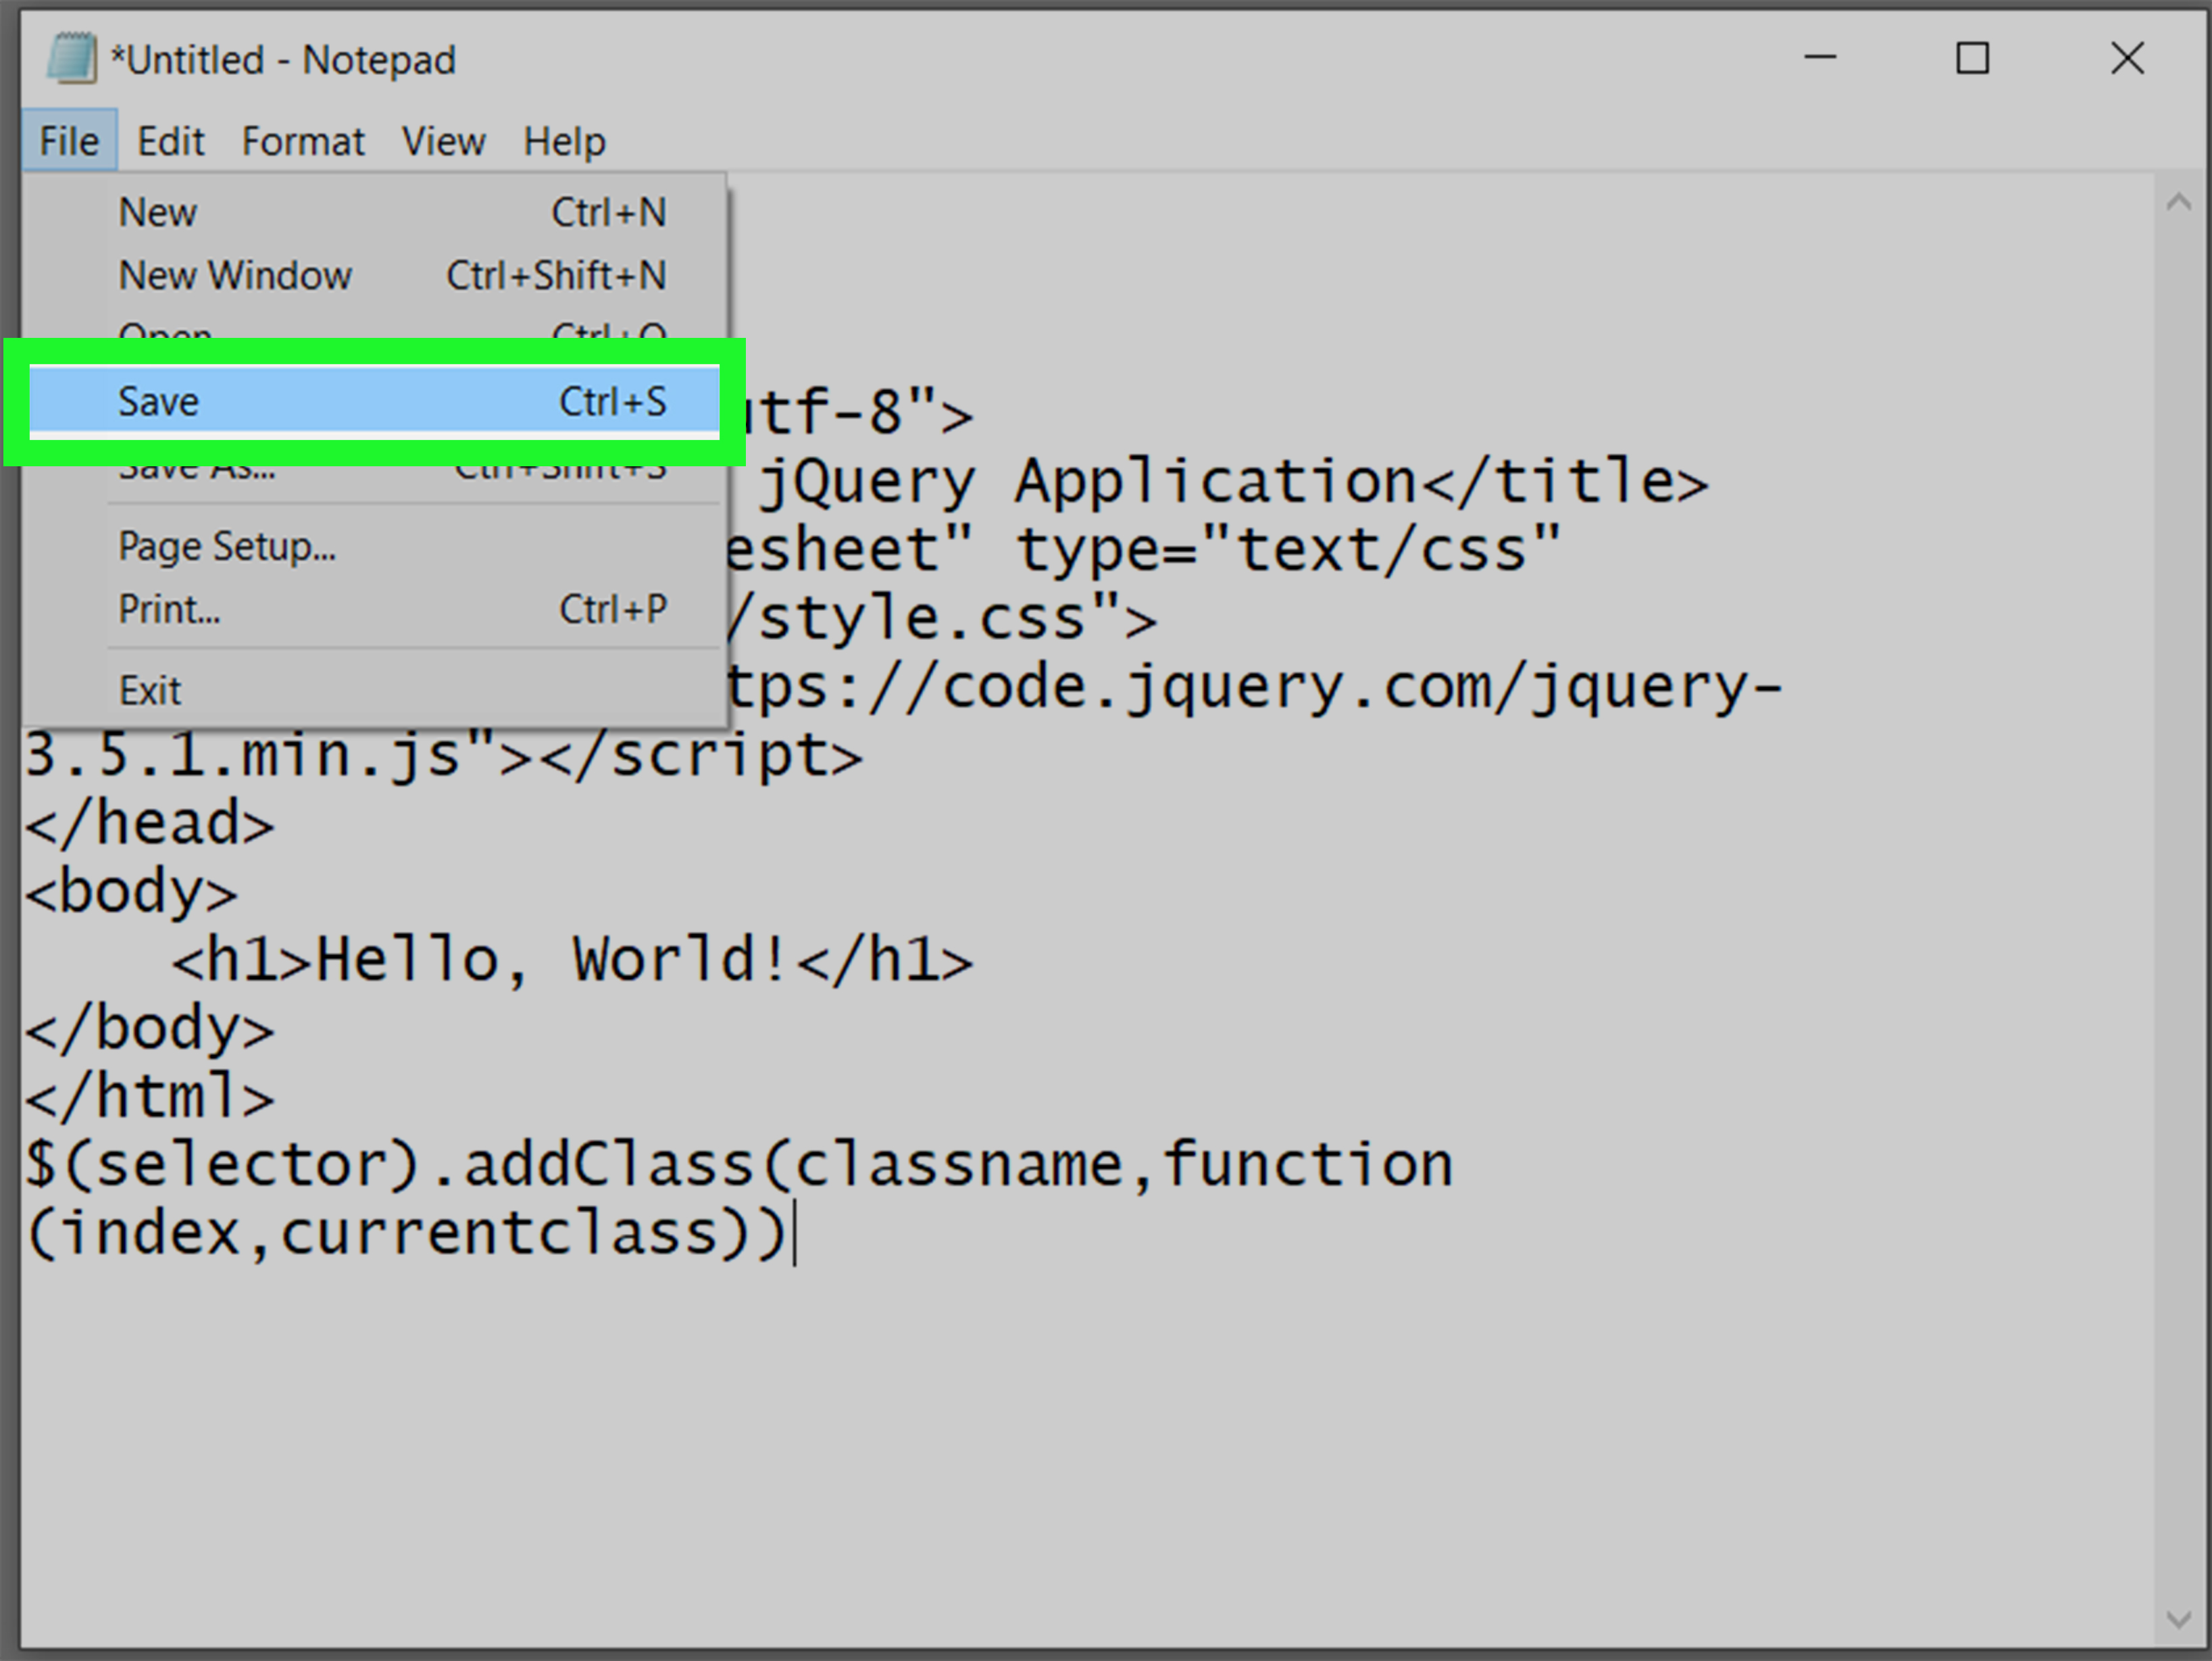Choose Exit from the File menu
Viewport: 2212px width, 1661px height.
(x=374, y=690)
